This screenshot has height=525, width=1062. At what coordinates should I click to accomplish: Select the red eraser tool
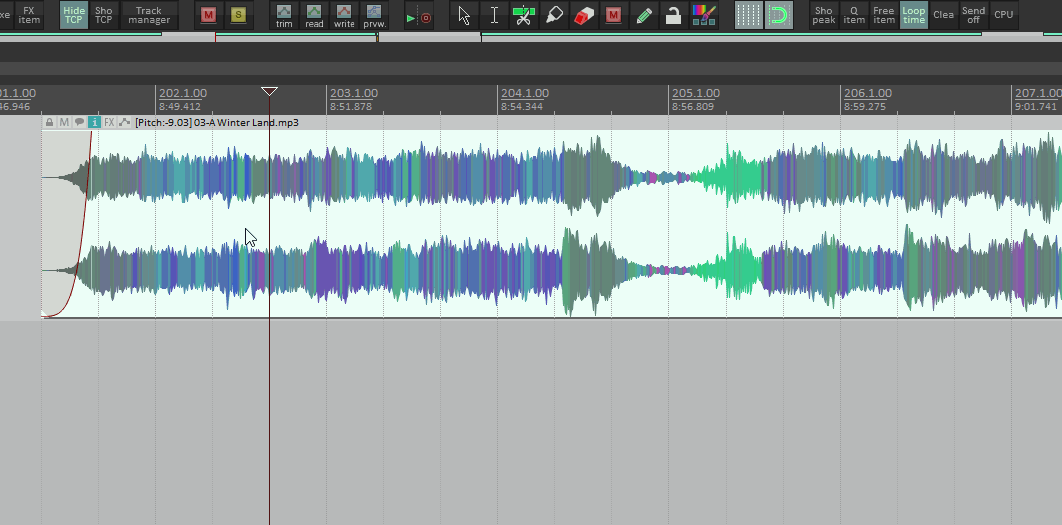click(x=584, y=15)
